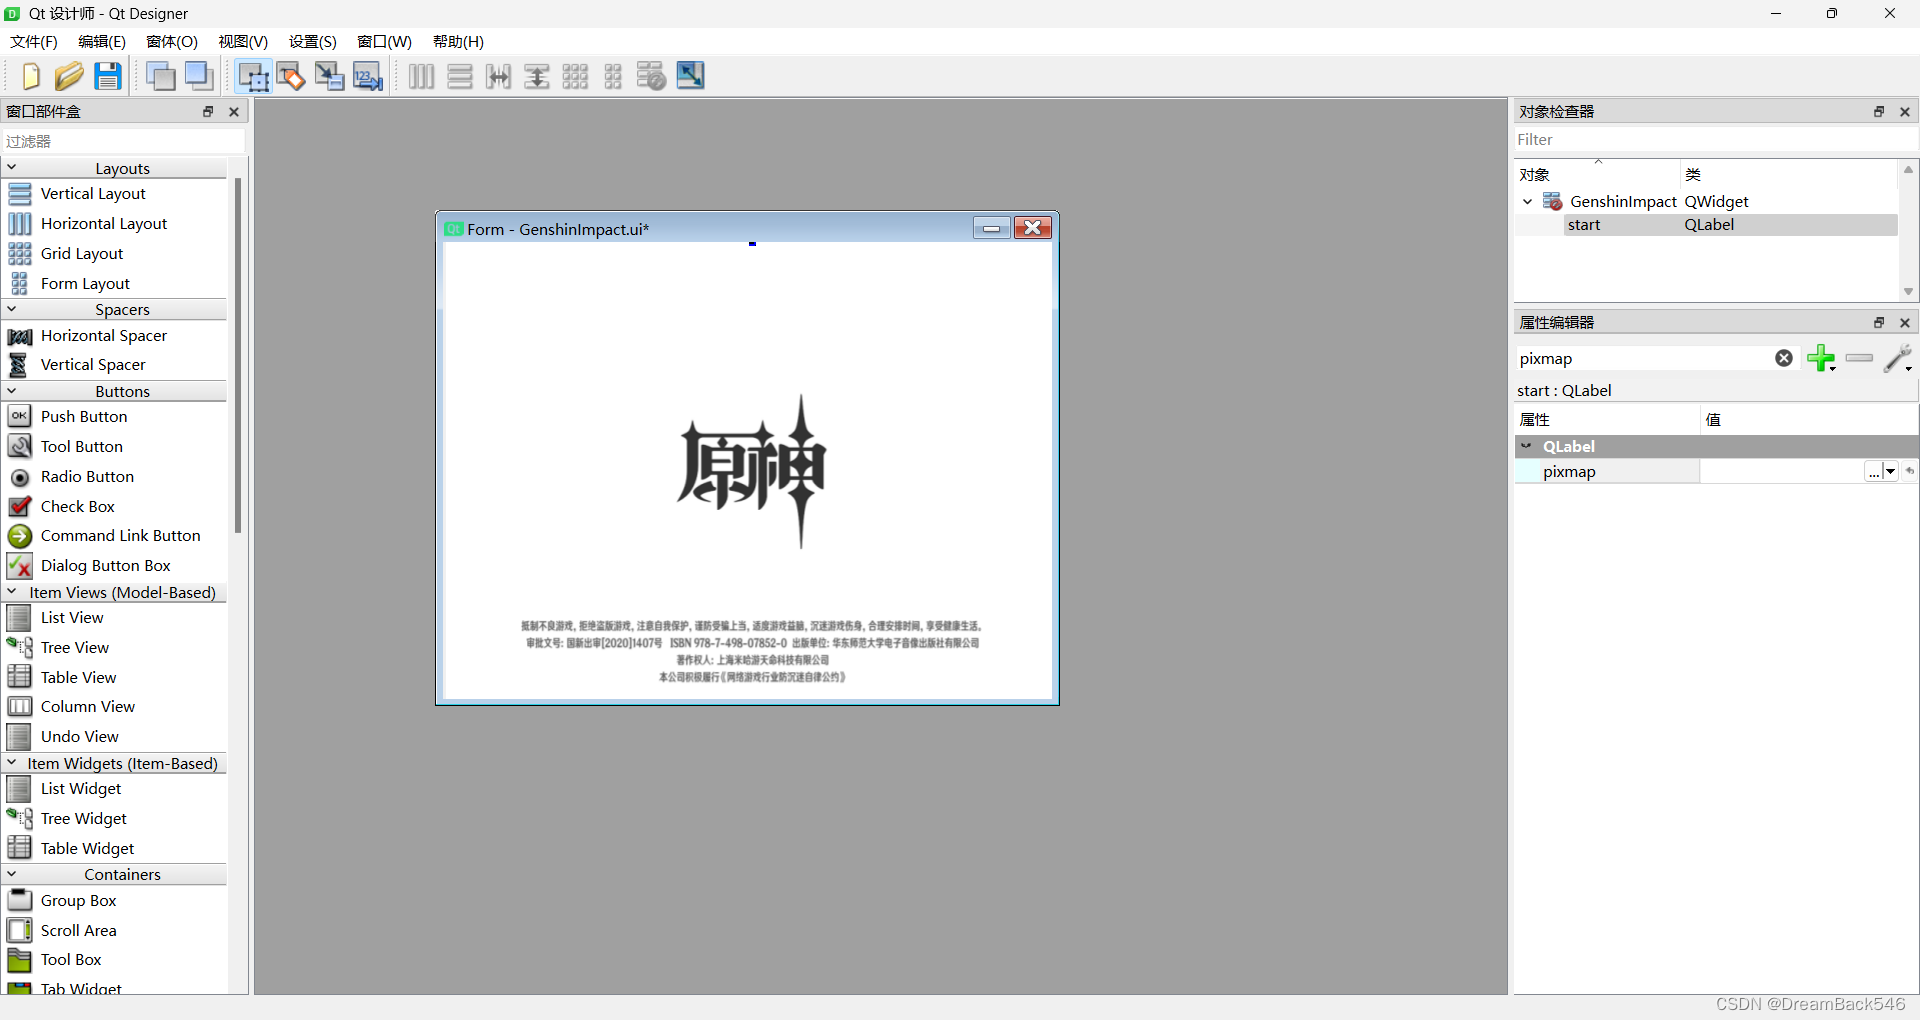Collapse the Spacers category

12,309
